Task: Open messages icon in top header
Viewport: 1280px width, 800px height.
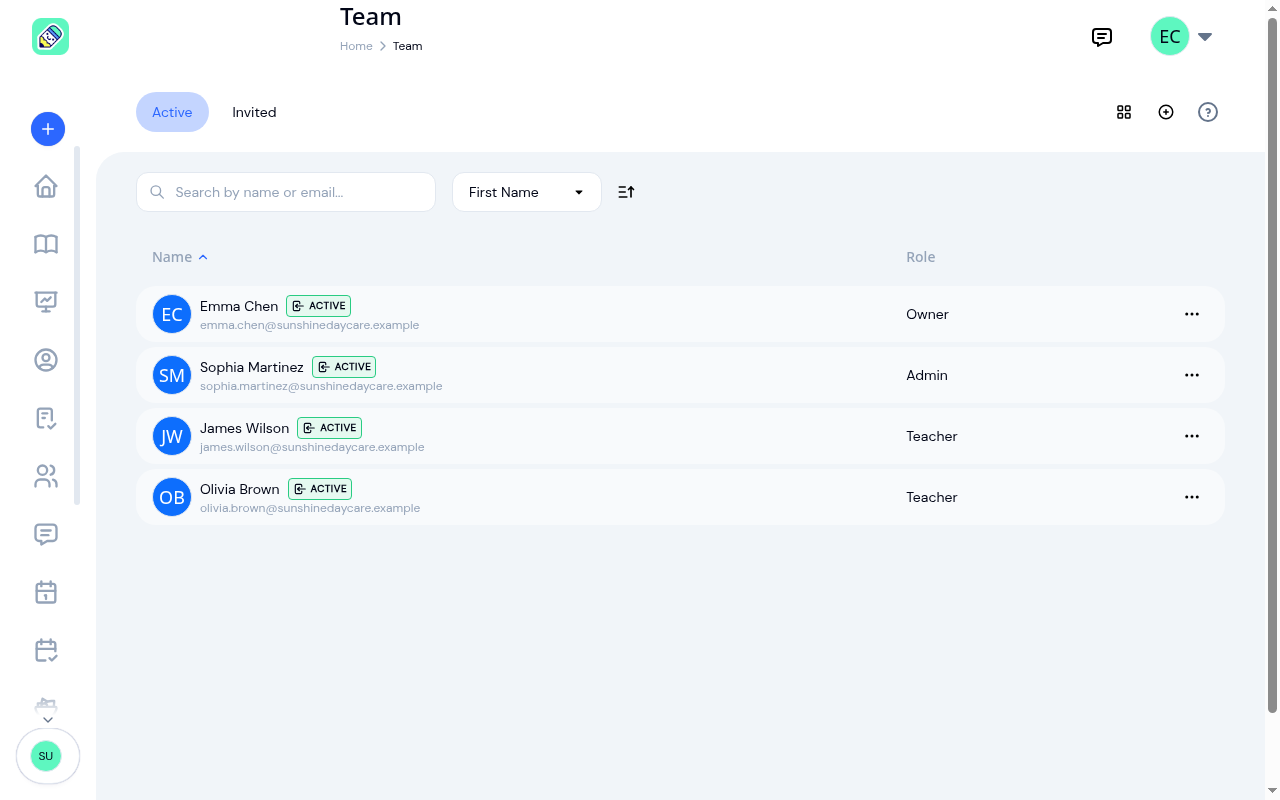Action: coord(1102,37)
